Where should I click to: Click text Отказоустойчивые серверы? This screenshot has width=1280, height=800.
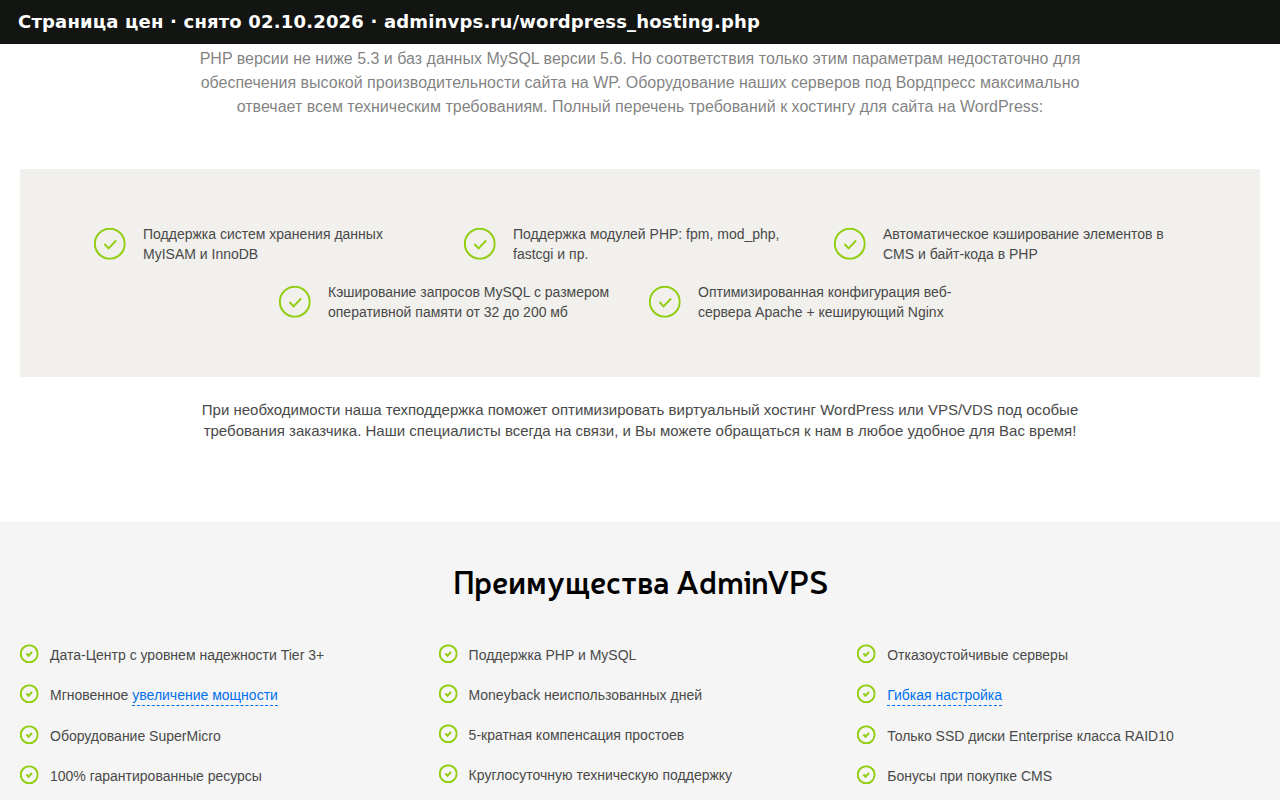pos(977,655)
